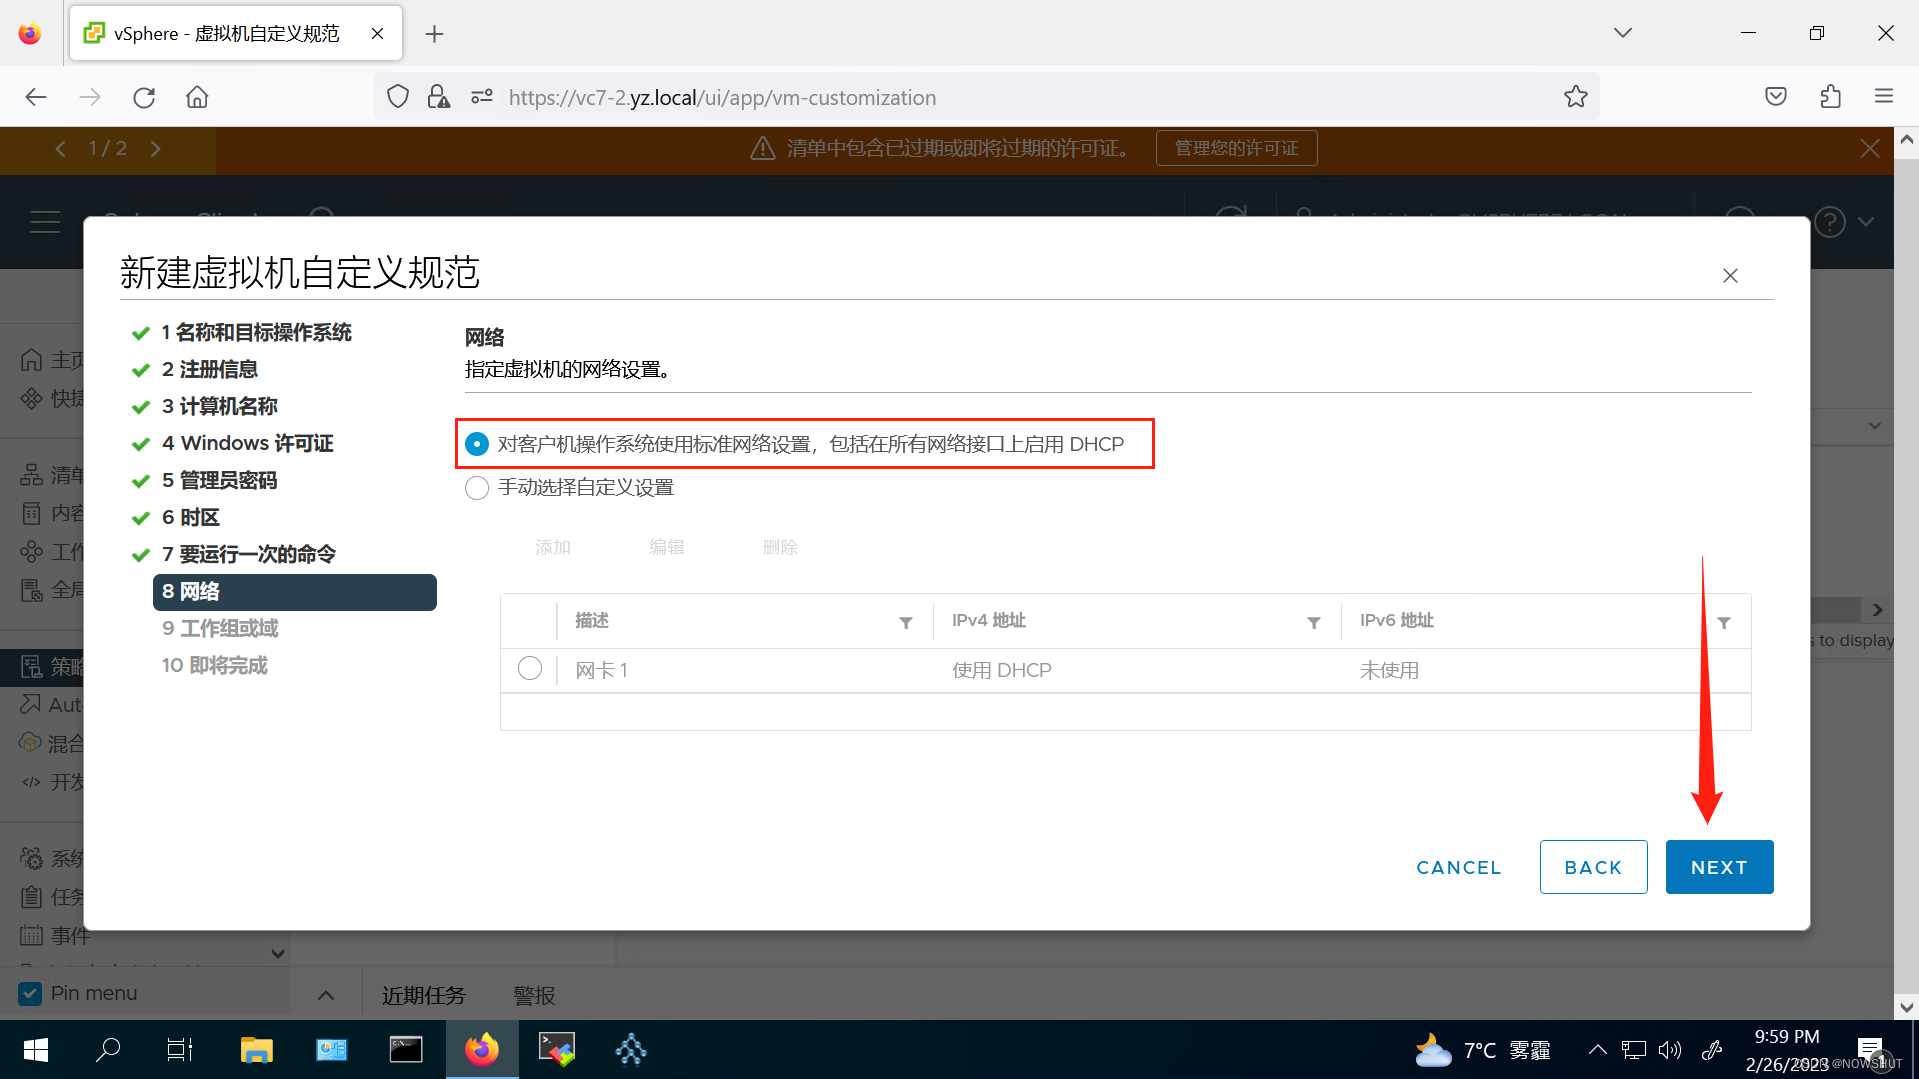1919x1079 pixels.
Task: Uncheck the Pin menu checkbox
Action: [x=30, y=992]
